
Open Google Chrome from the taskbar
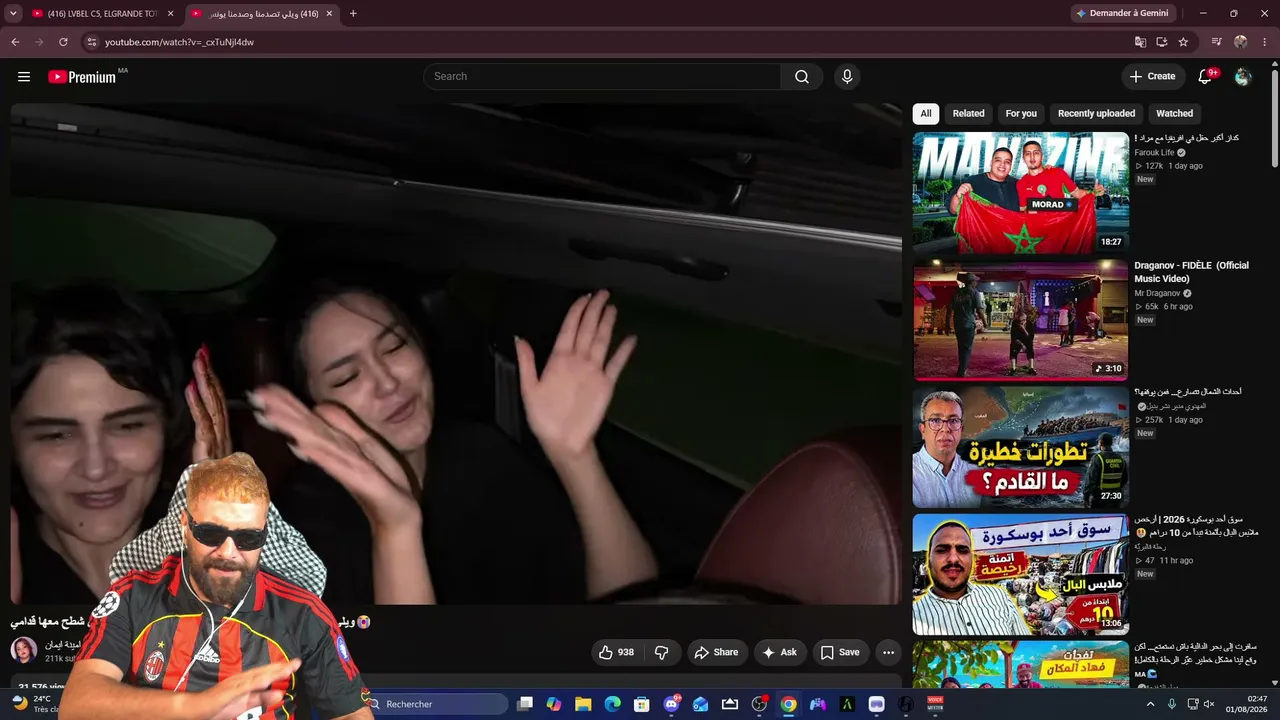tap(788, 704)
